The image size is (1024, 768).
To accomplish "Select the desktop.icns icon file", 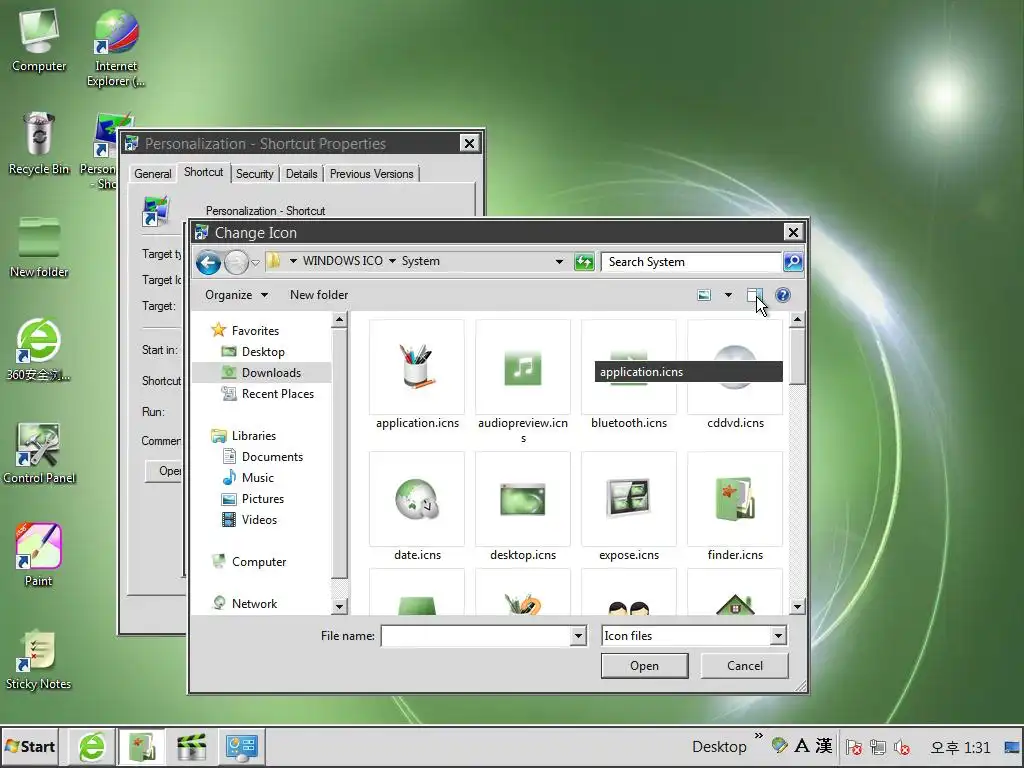I will click(x=522, y=499).
